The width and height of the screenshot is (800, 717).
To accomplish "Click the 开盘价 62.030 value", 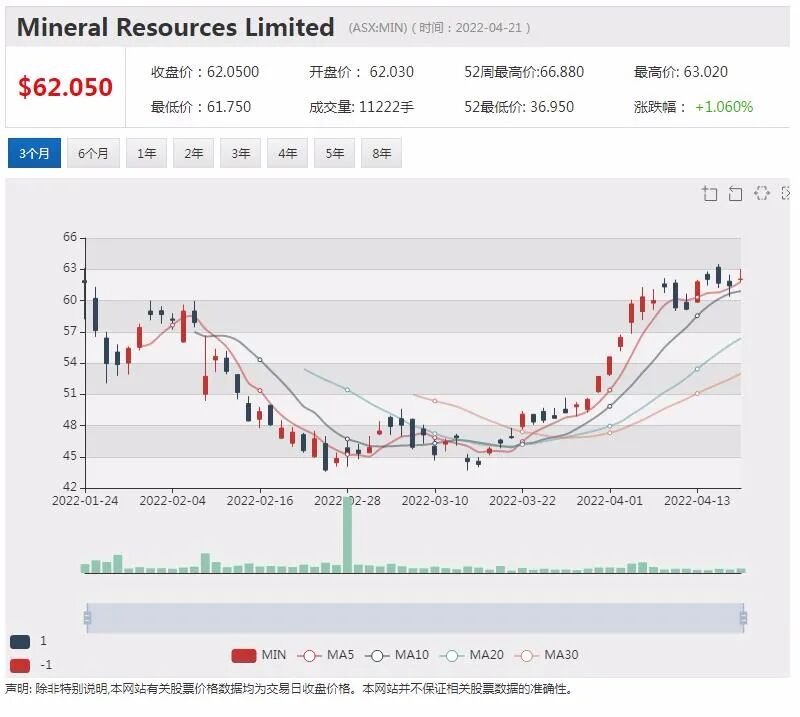I will pyautogui.click(x=391, y=72).
